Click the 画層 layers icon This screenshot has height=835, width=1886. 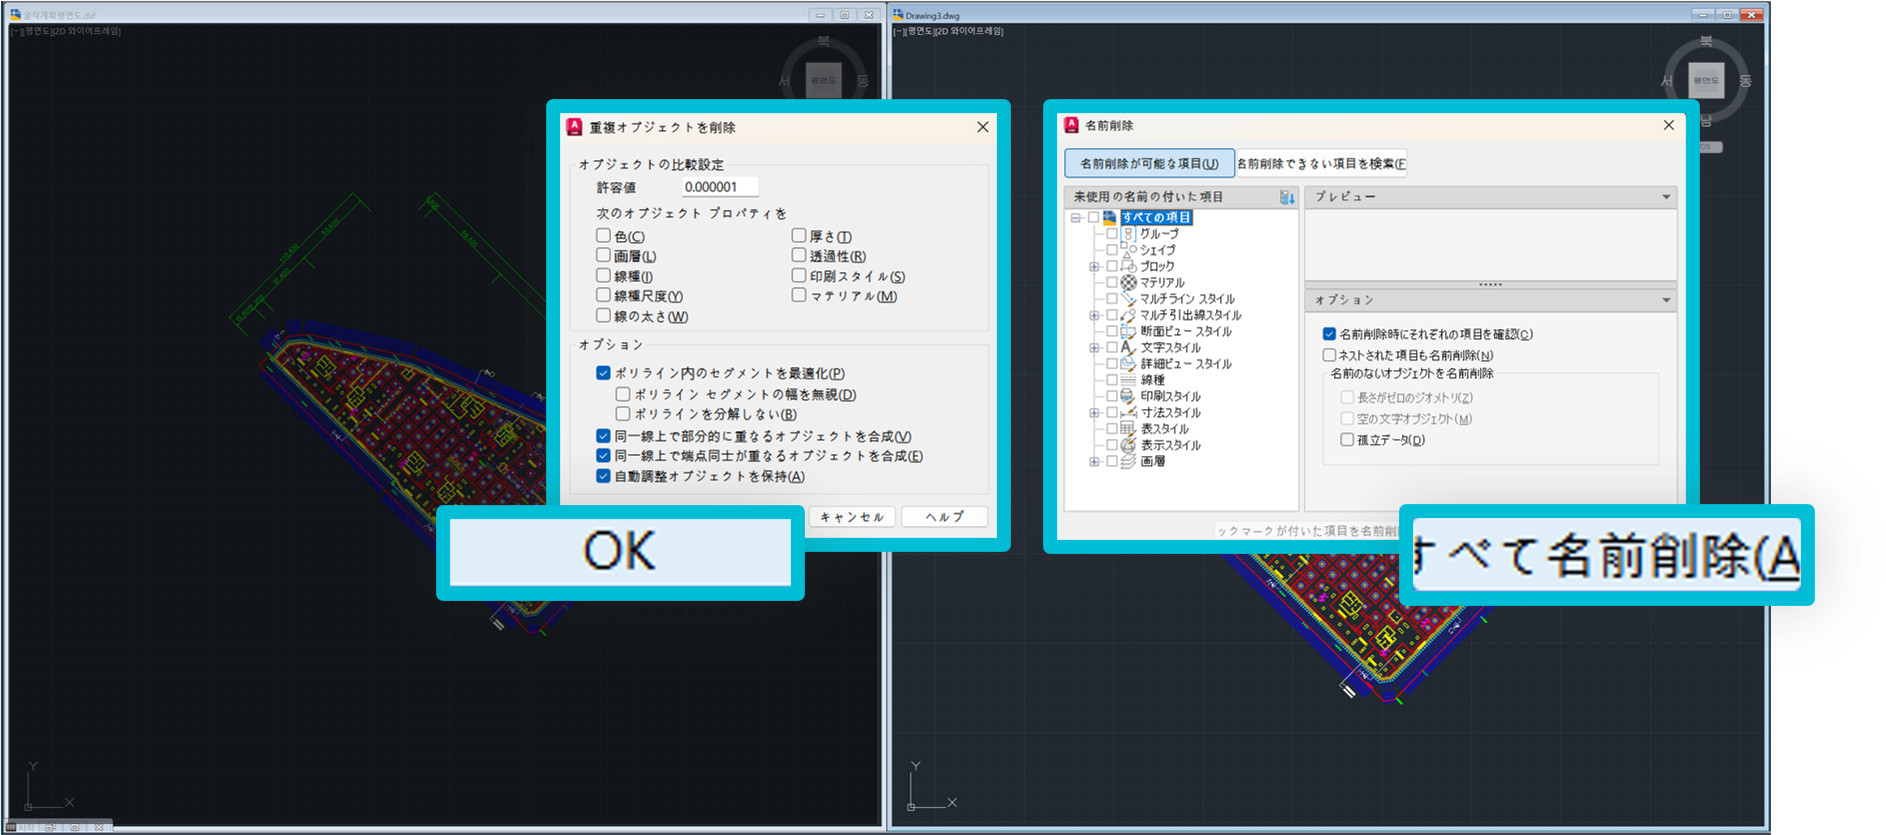point(1128,461)
